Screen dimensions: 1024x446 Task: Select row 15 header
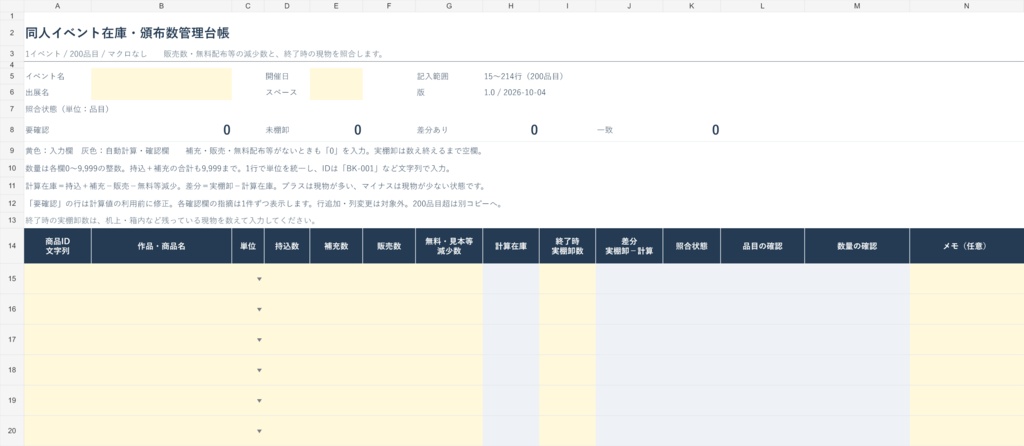pos(12,279)
